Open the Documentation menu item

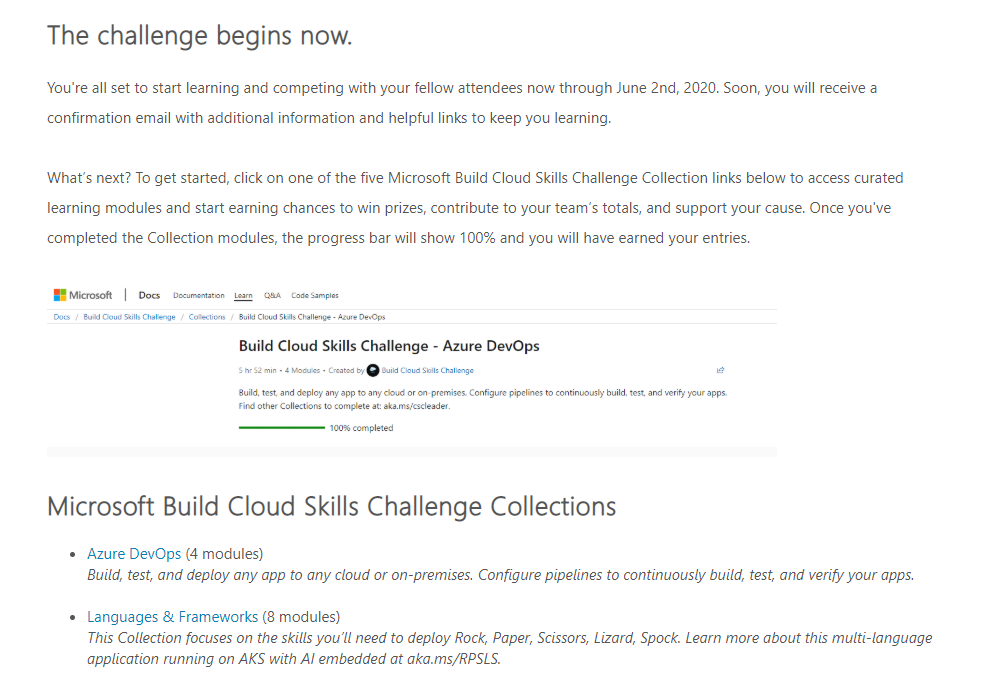tap(198, 296)
